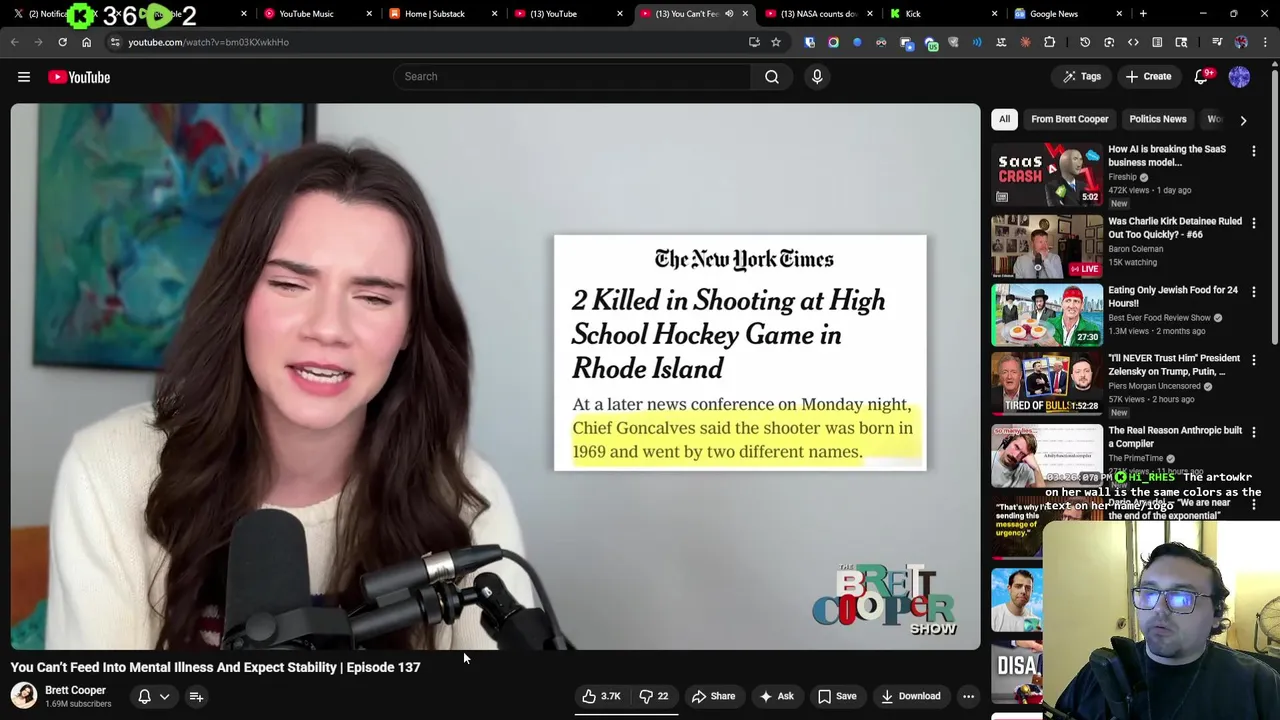The width and height of the screenshot is (1280, 720).
Task: Click the address bar URL
Action: coord(208,42)
